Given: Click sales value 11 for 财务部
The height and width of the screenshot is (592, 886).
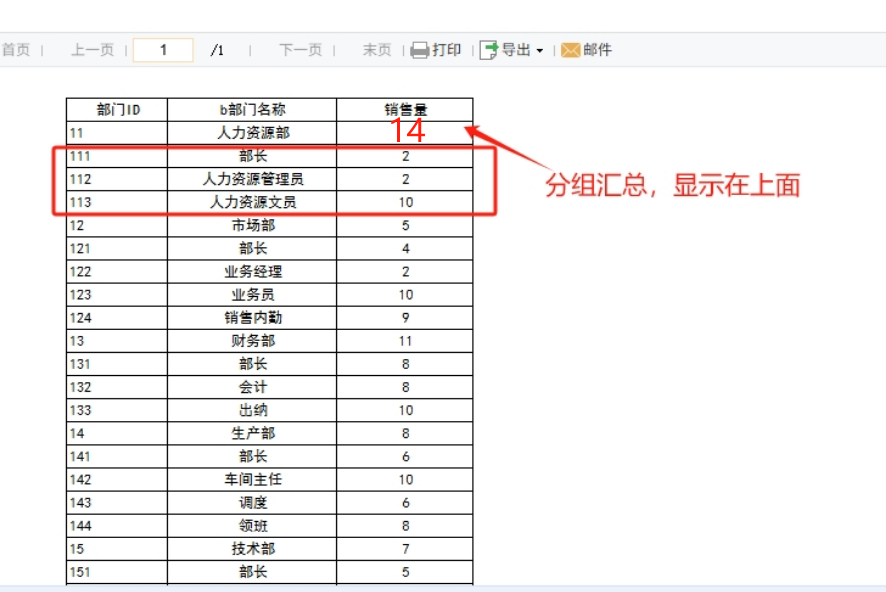Looking at the screenshot, I should tap(405, 341).
